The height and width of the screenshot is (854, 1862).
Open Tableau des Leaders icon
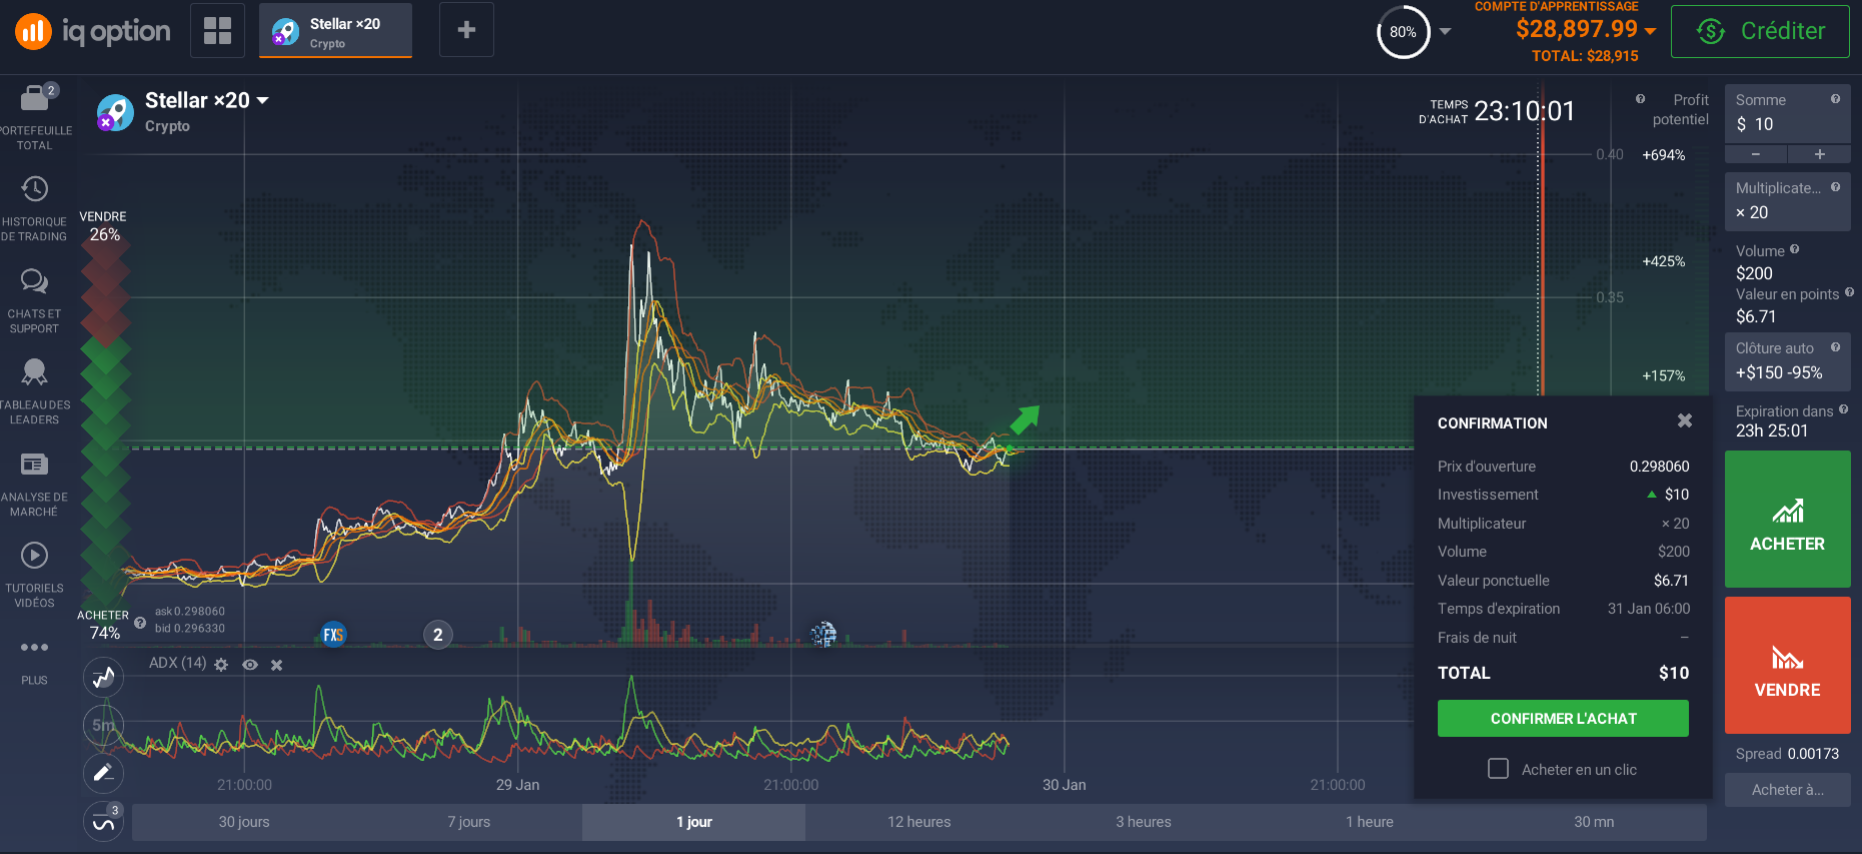[35, 372]
